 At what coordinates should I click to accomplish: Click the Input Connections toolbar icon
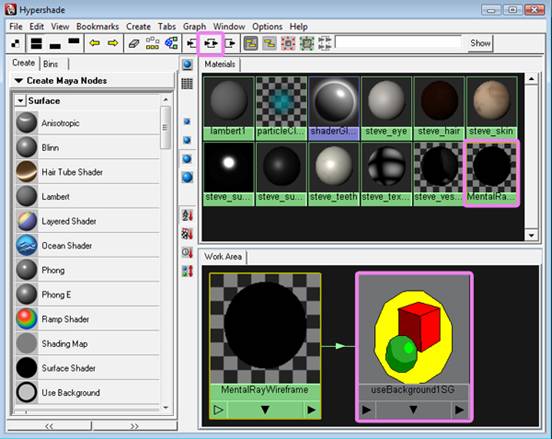(192, 43)
